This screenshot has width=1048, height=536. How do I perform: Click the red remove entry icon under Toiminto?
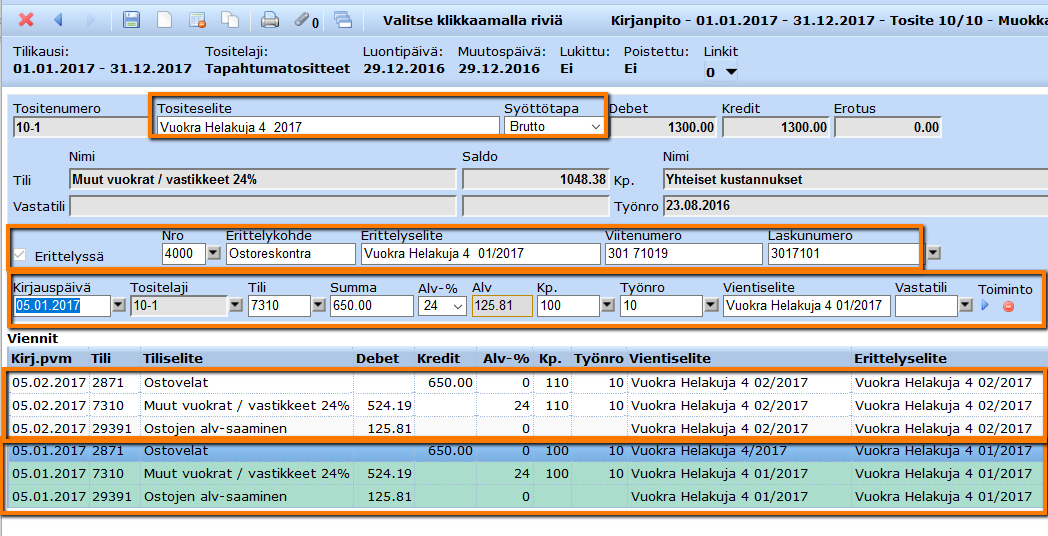[x=1008, y=306]
